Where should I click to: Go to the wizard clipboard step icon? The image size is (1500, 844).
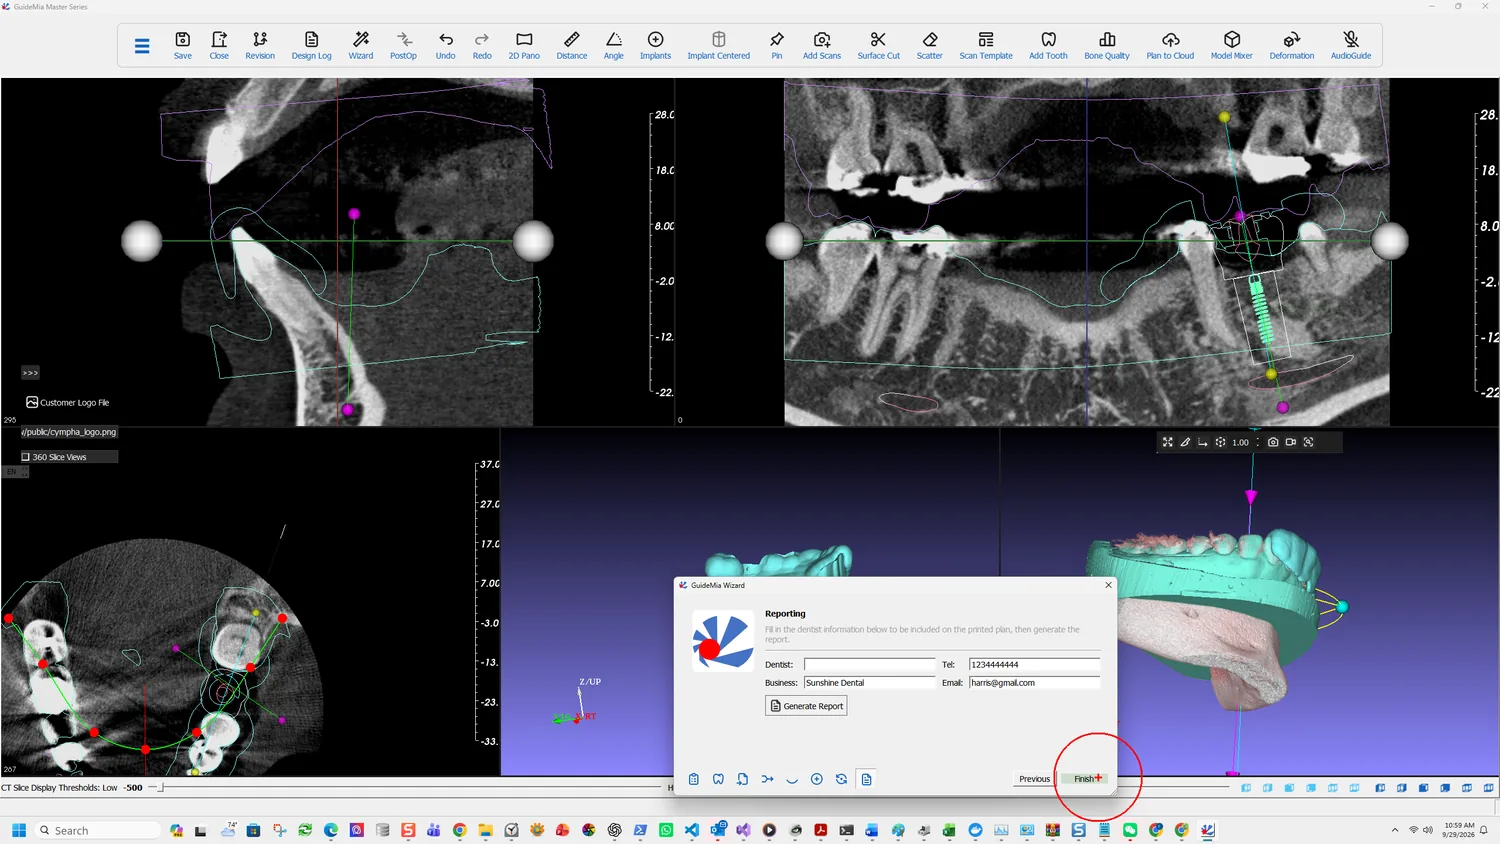(x=693, y=779)
